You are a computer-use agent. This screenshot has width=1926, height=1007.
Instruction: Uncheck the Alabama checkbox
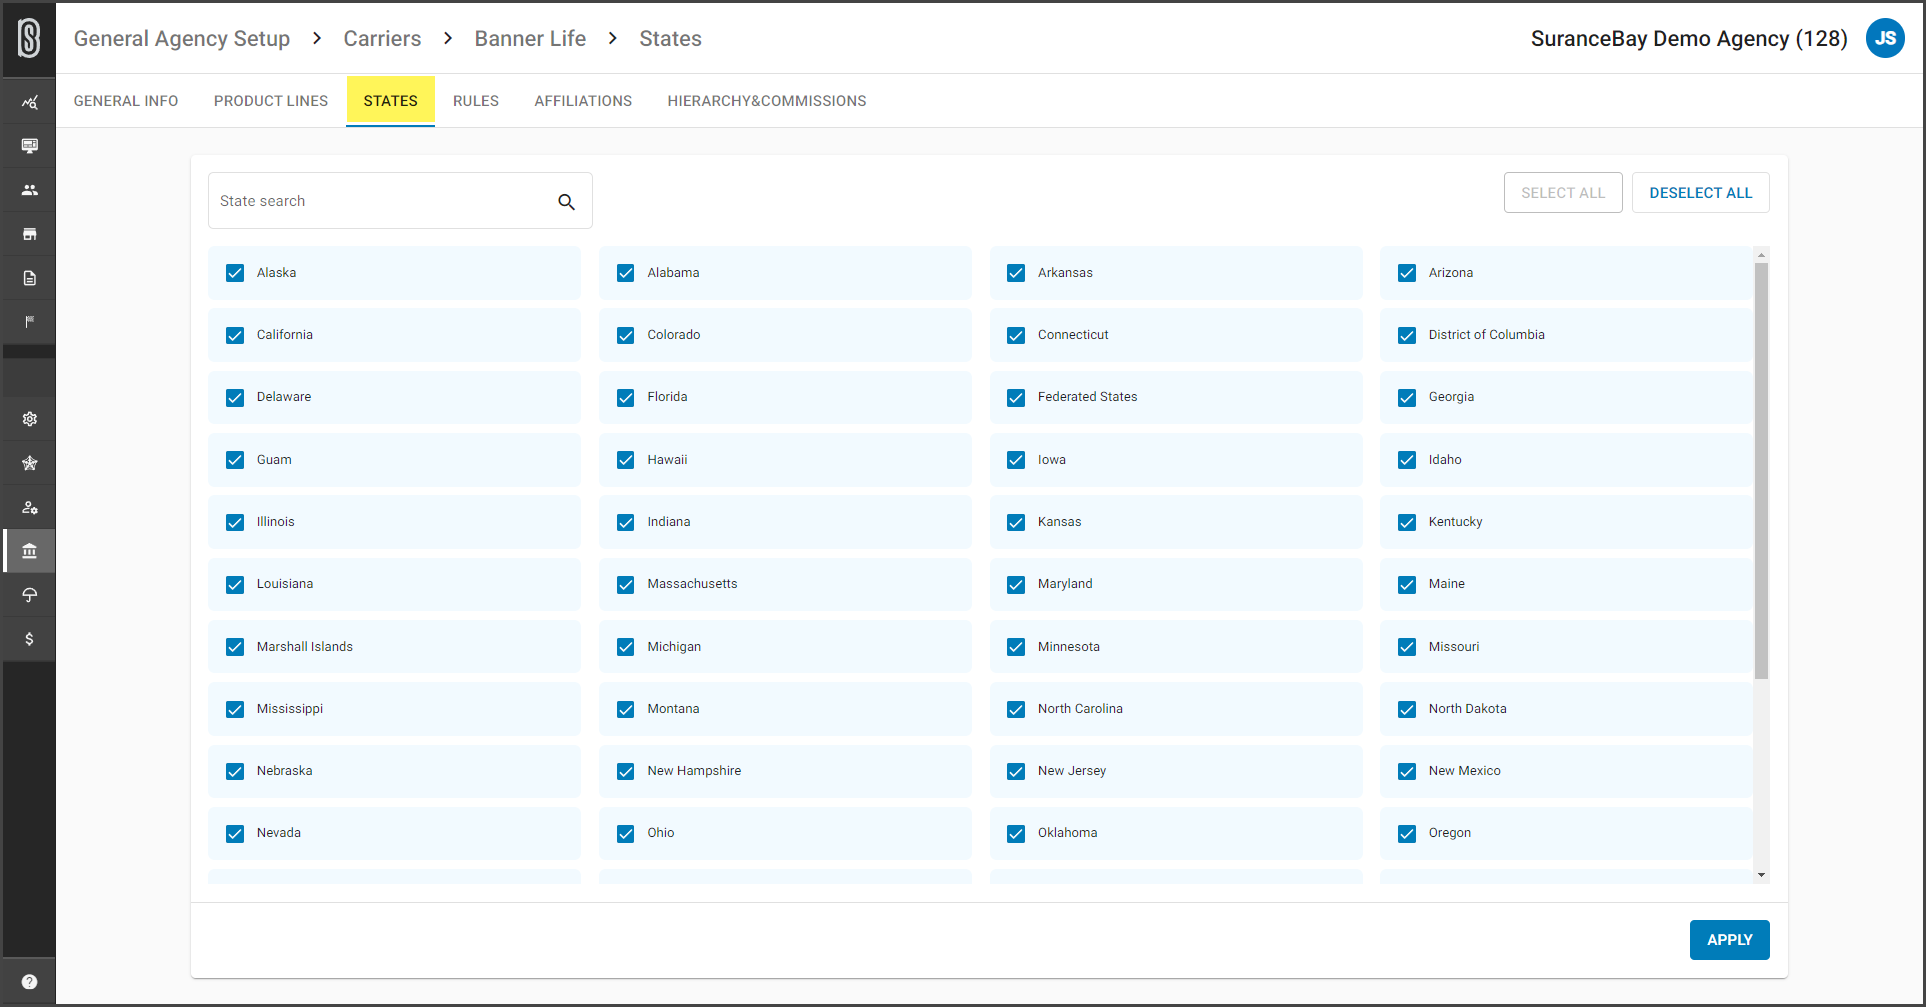pyautogui.click(x=626, y=273)
